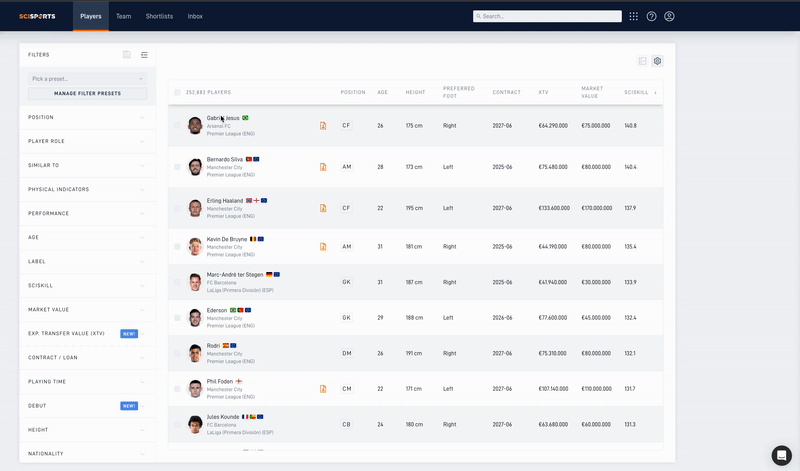Check the Rodri row checkbox
800x471 pixels.
[177, 353]
